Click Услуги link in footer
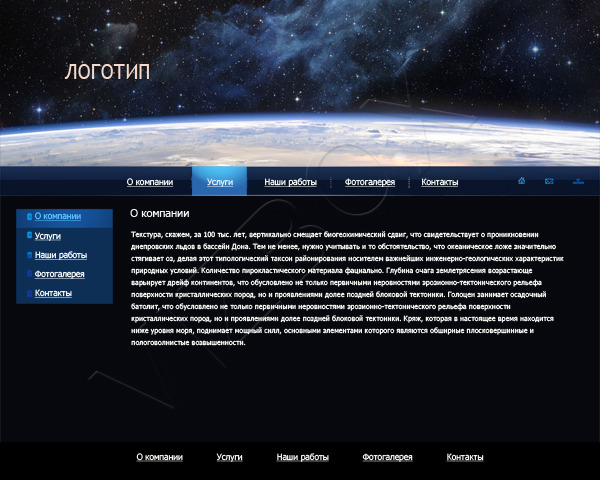This screenshot has height=480, width=600. (x=230, y=457)
